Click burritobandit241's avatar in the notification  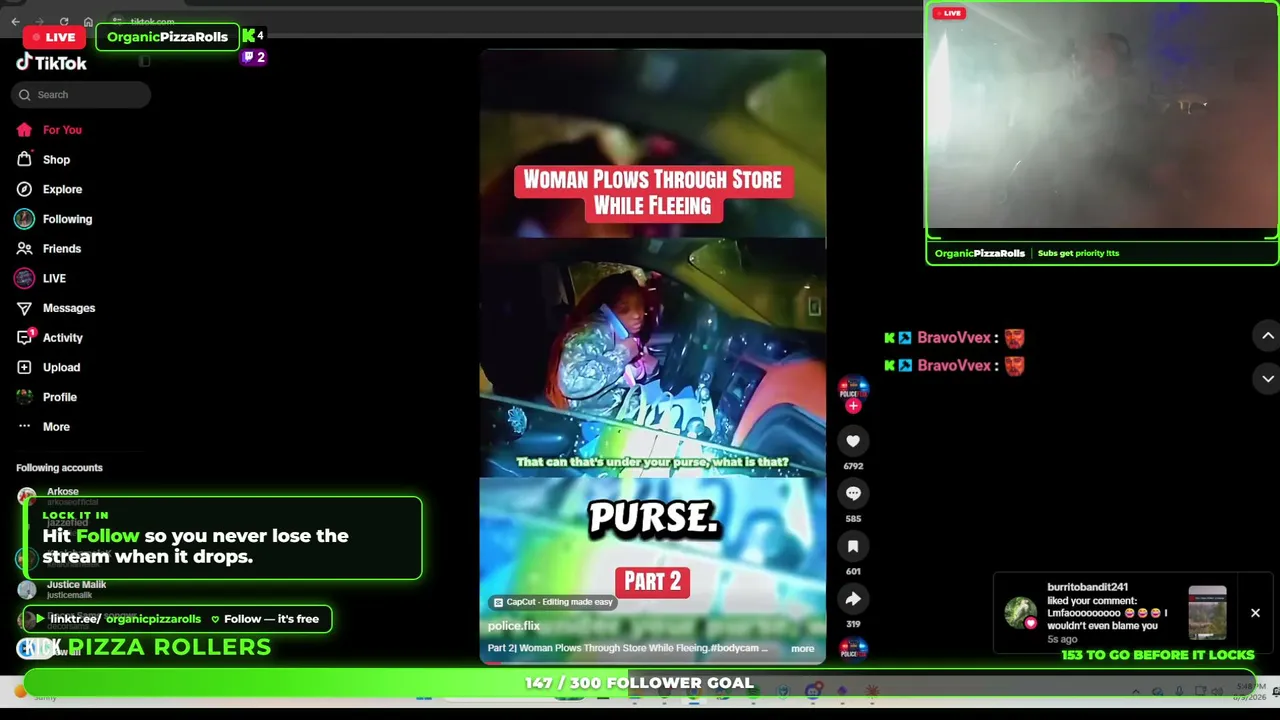(x=1020, y=613)
